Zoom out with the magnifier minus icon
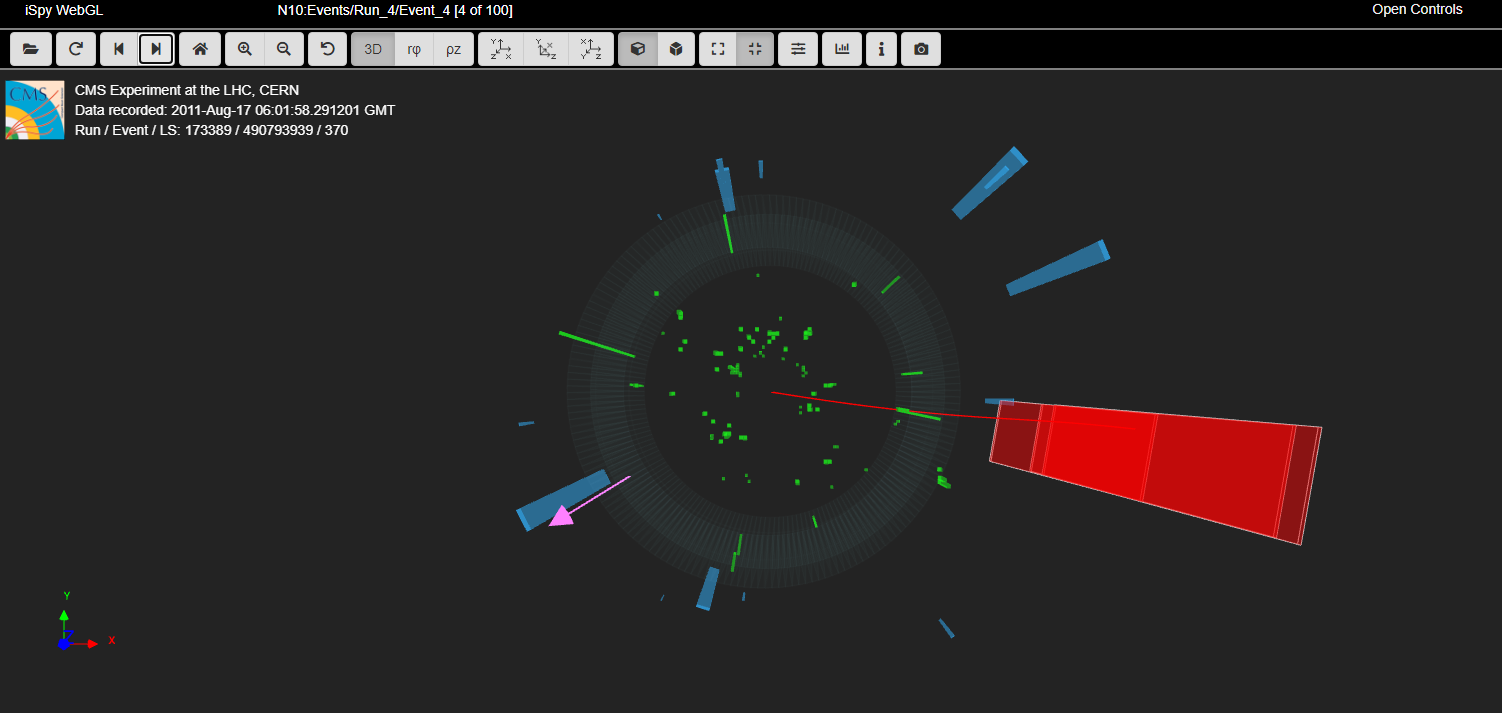The image size is (1502, 713). click(x=284, y=49)
